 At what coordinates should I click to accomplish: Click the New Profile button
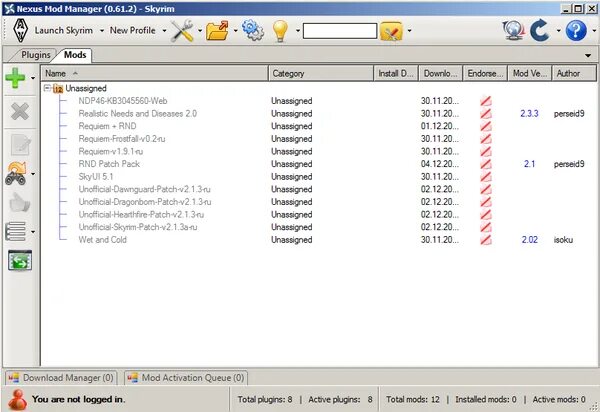tap(132, 31)
